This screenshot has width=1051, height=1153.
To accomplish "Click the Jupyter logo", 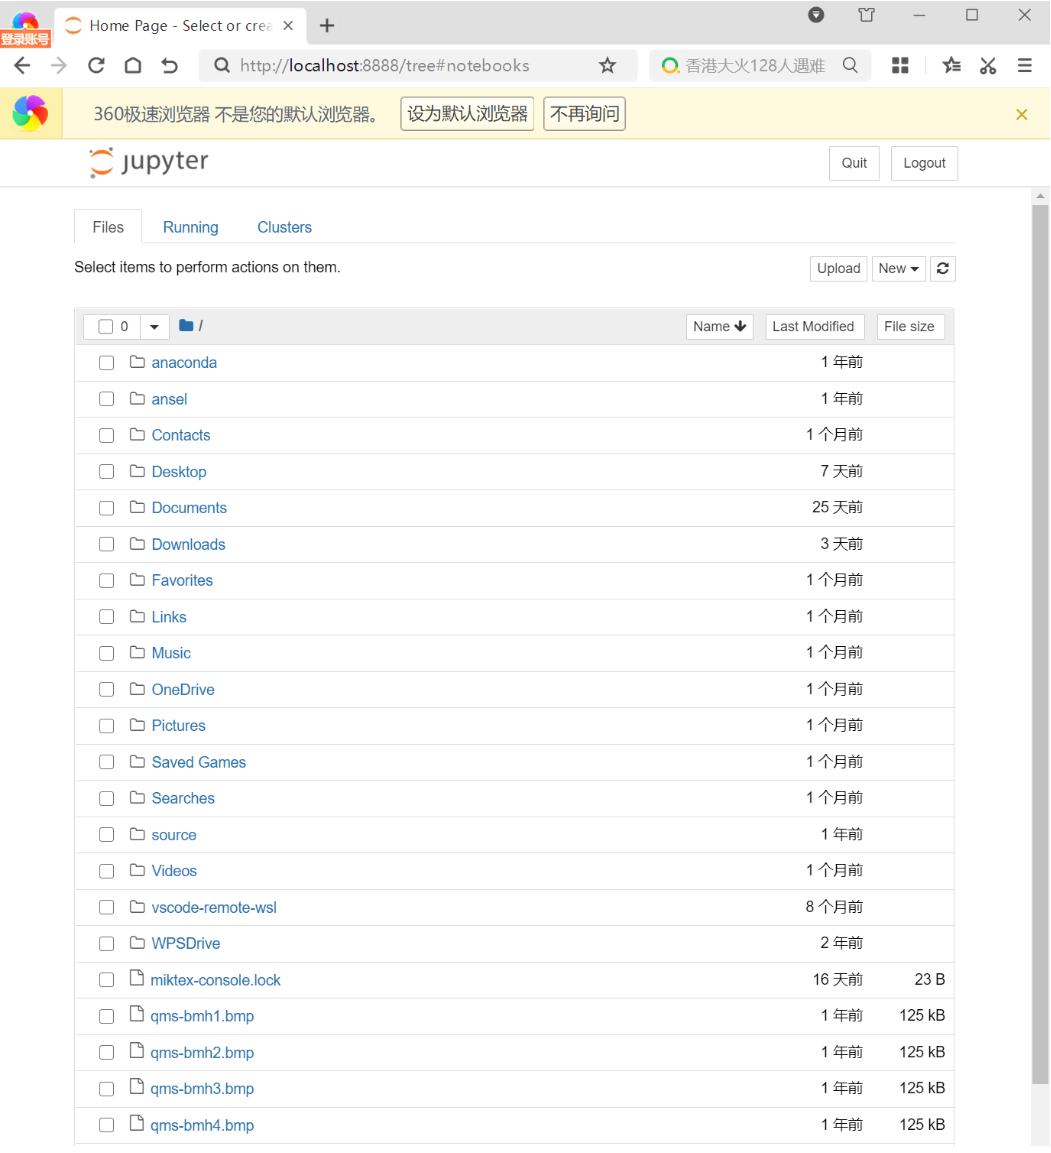I will pyautogui.click(x=149, y=163).
